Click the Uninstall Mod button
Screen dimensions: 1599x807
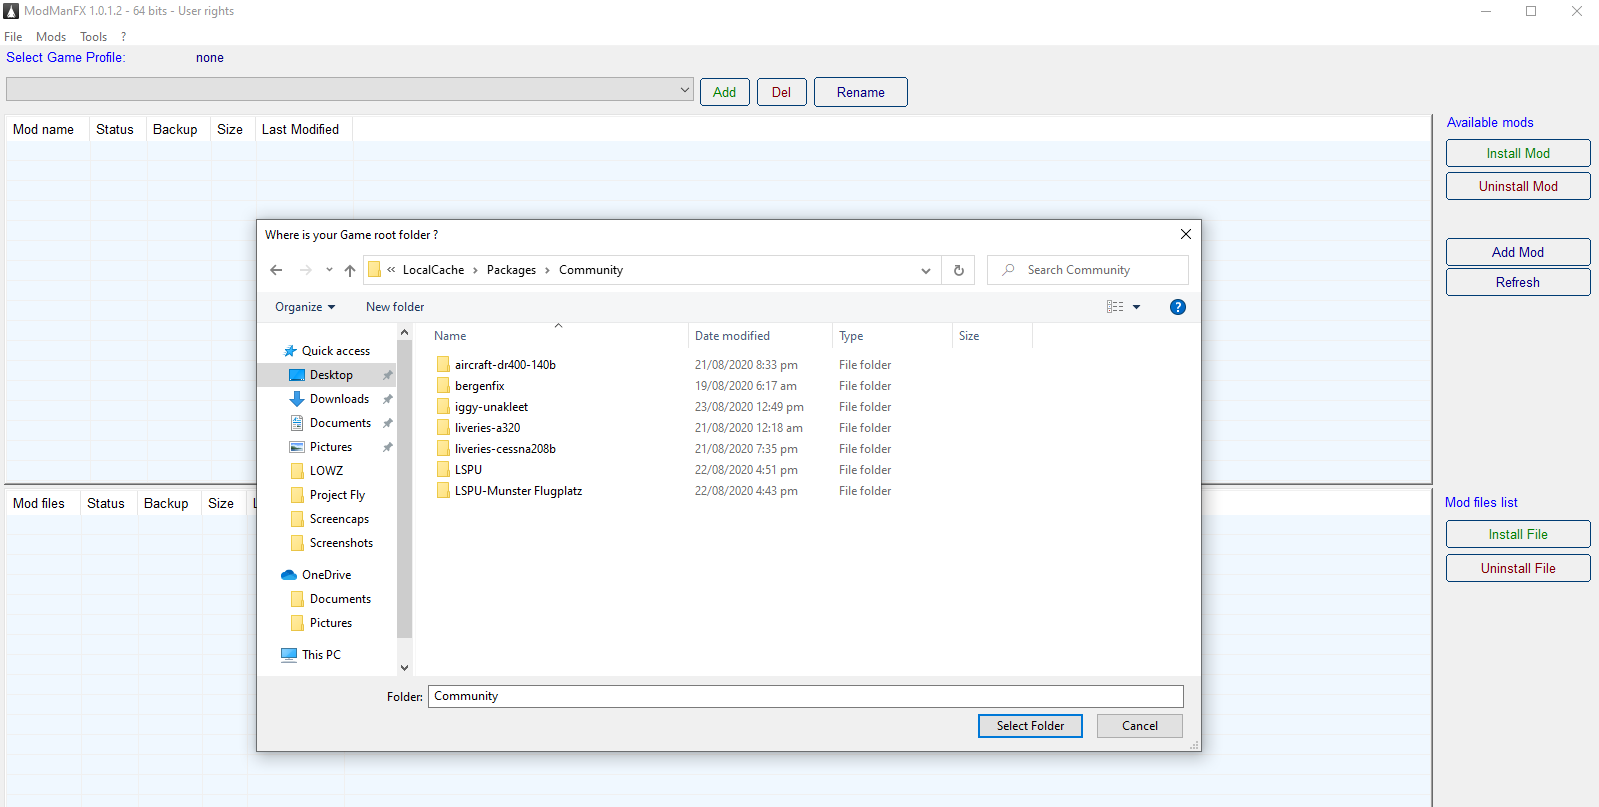click(x=1518, y=186)
